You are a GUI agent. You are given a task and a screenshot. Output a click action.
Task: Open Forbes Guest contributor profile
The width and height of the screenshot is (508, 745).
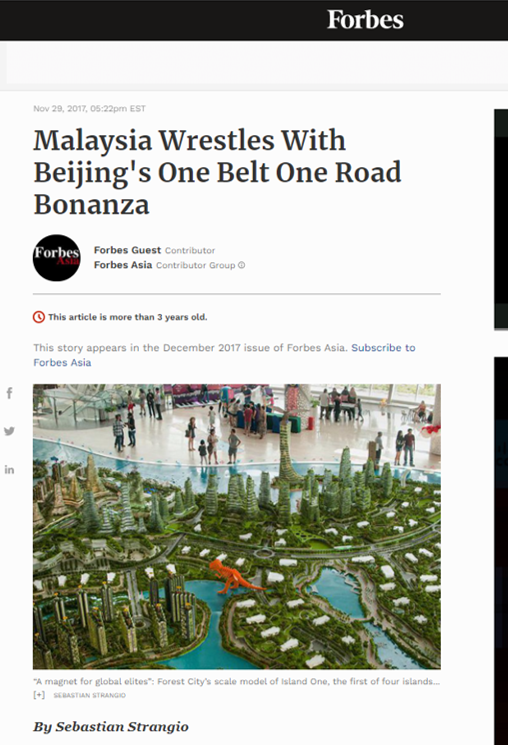pos(127,250)
